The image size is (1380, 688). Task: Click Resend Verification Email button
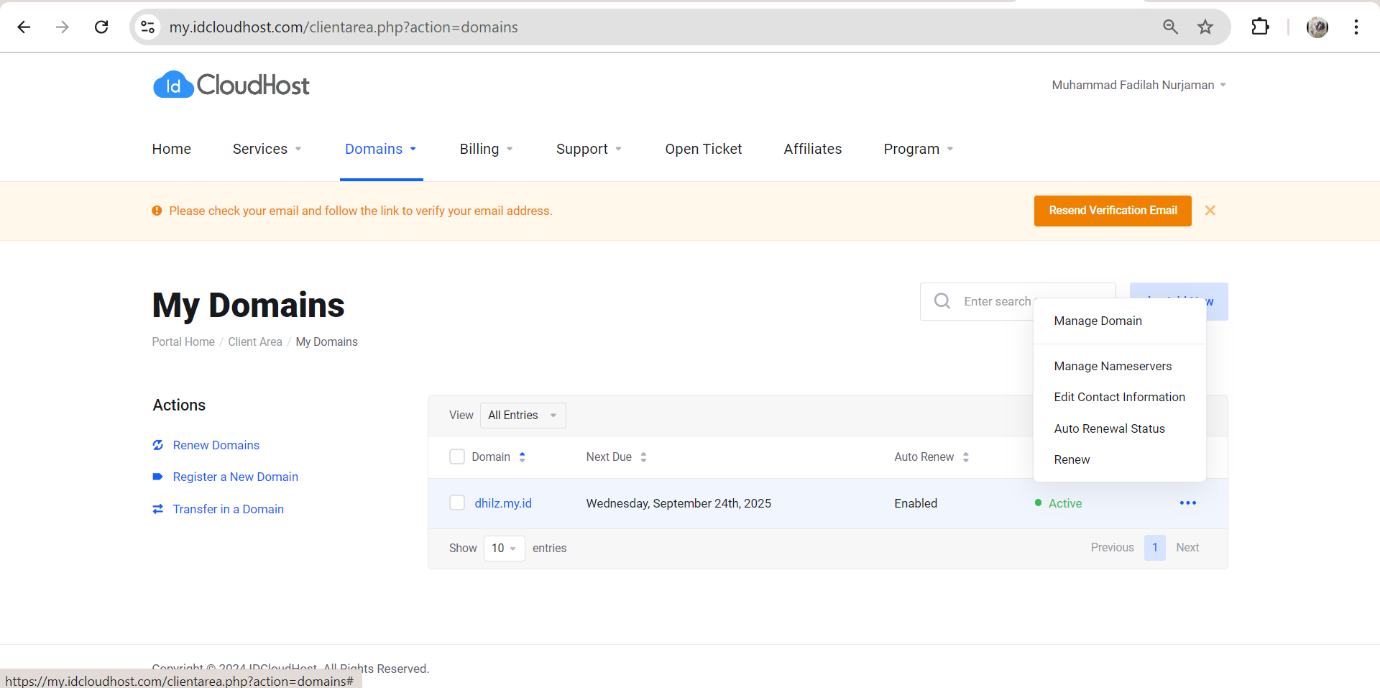click(x=1113, y=211)
